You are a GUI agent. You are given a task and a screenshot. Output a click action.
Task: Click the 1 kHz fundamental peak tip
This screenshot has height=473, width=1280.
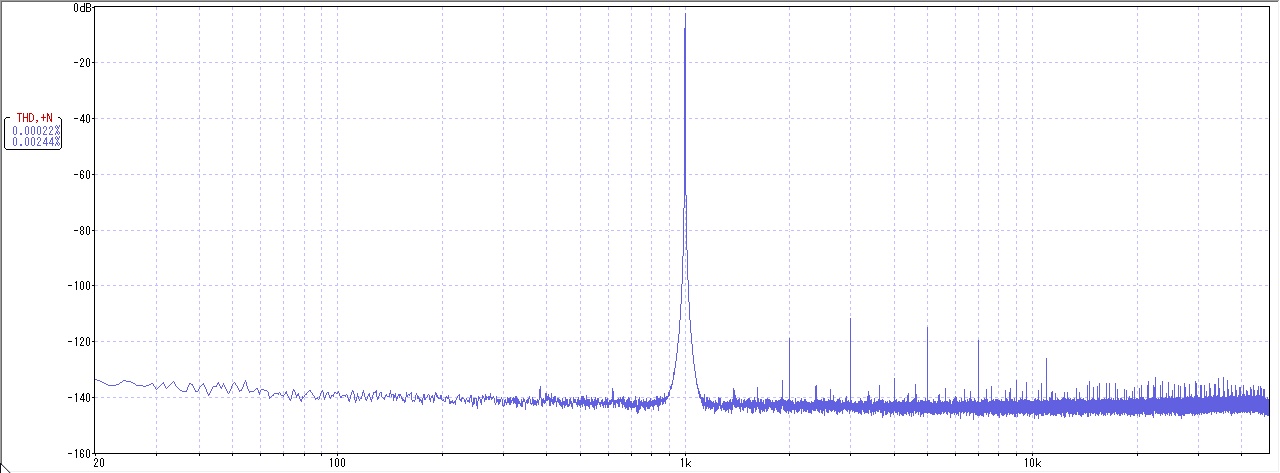[x=685, y=14]
